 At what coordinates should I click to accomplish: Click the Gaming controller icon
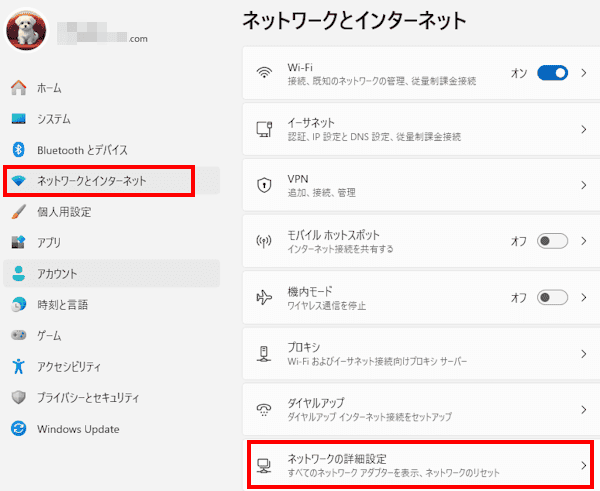[x=18, y=335]
